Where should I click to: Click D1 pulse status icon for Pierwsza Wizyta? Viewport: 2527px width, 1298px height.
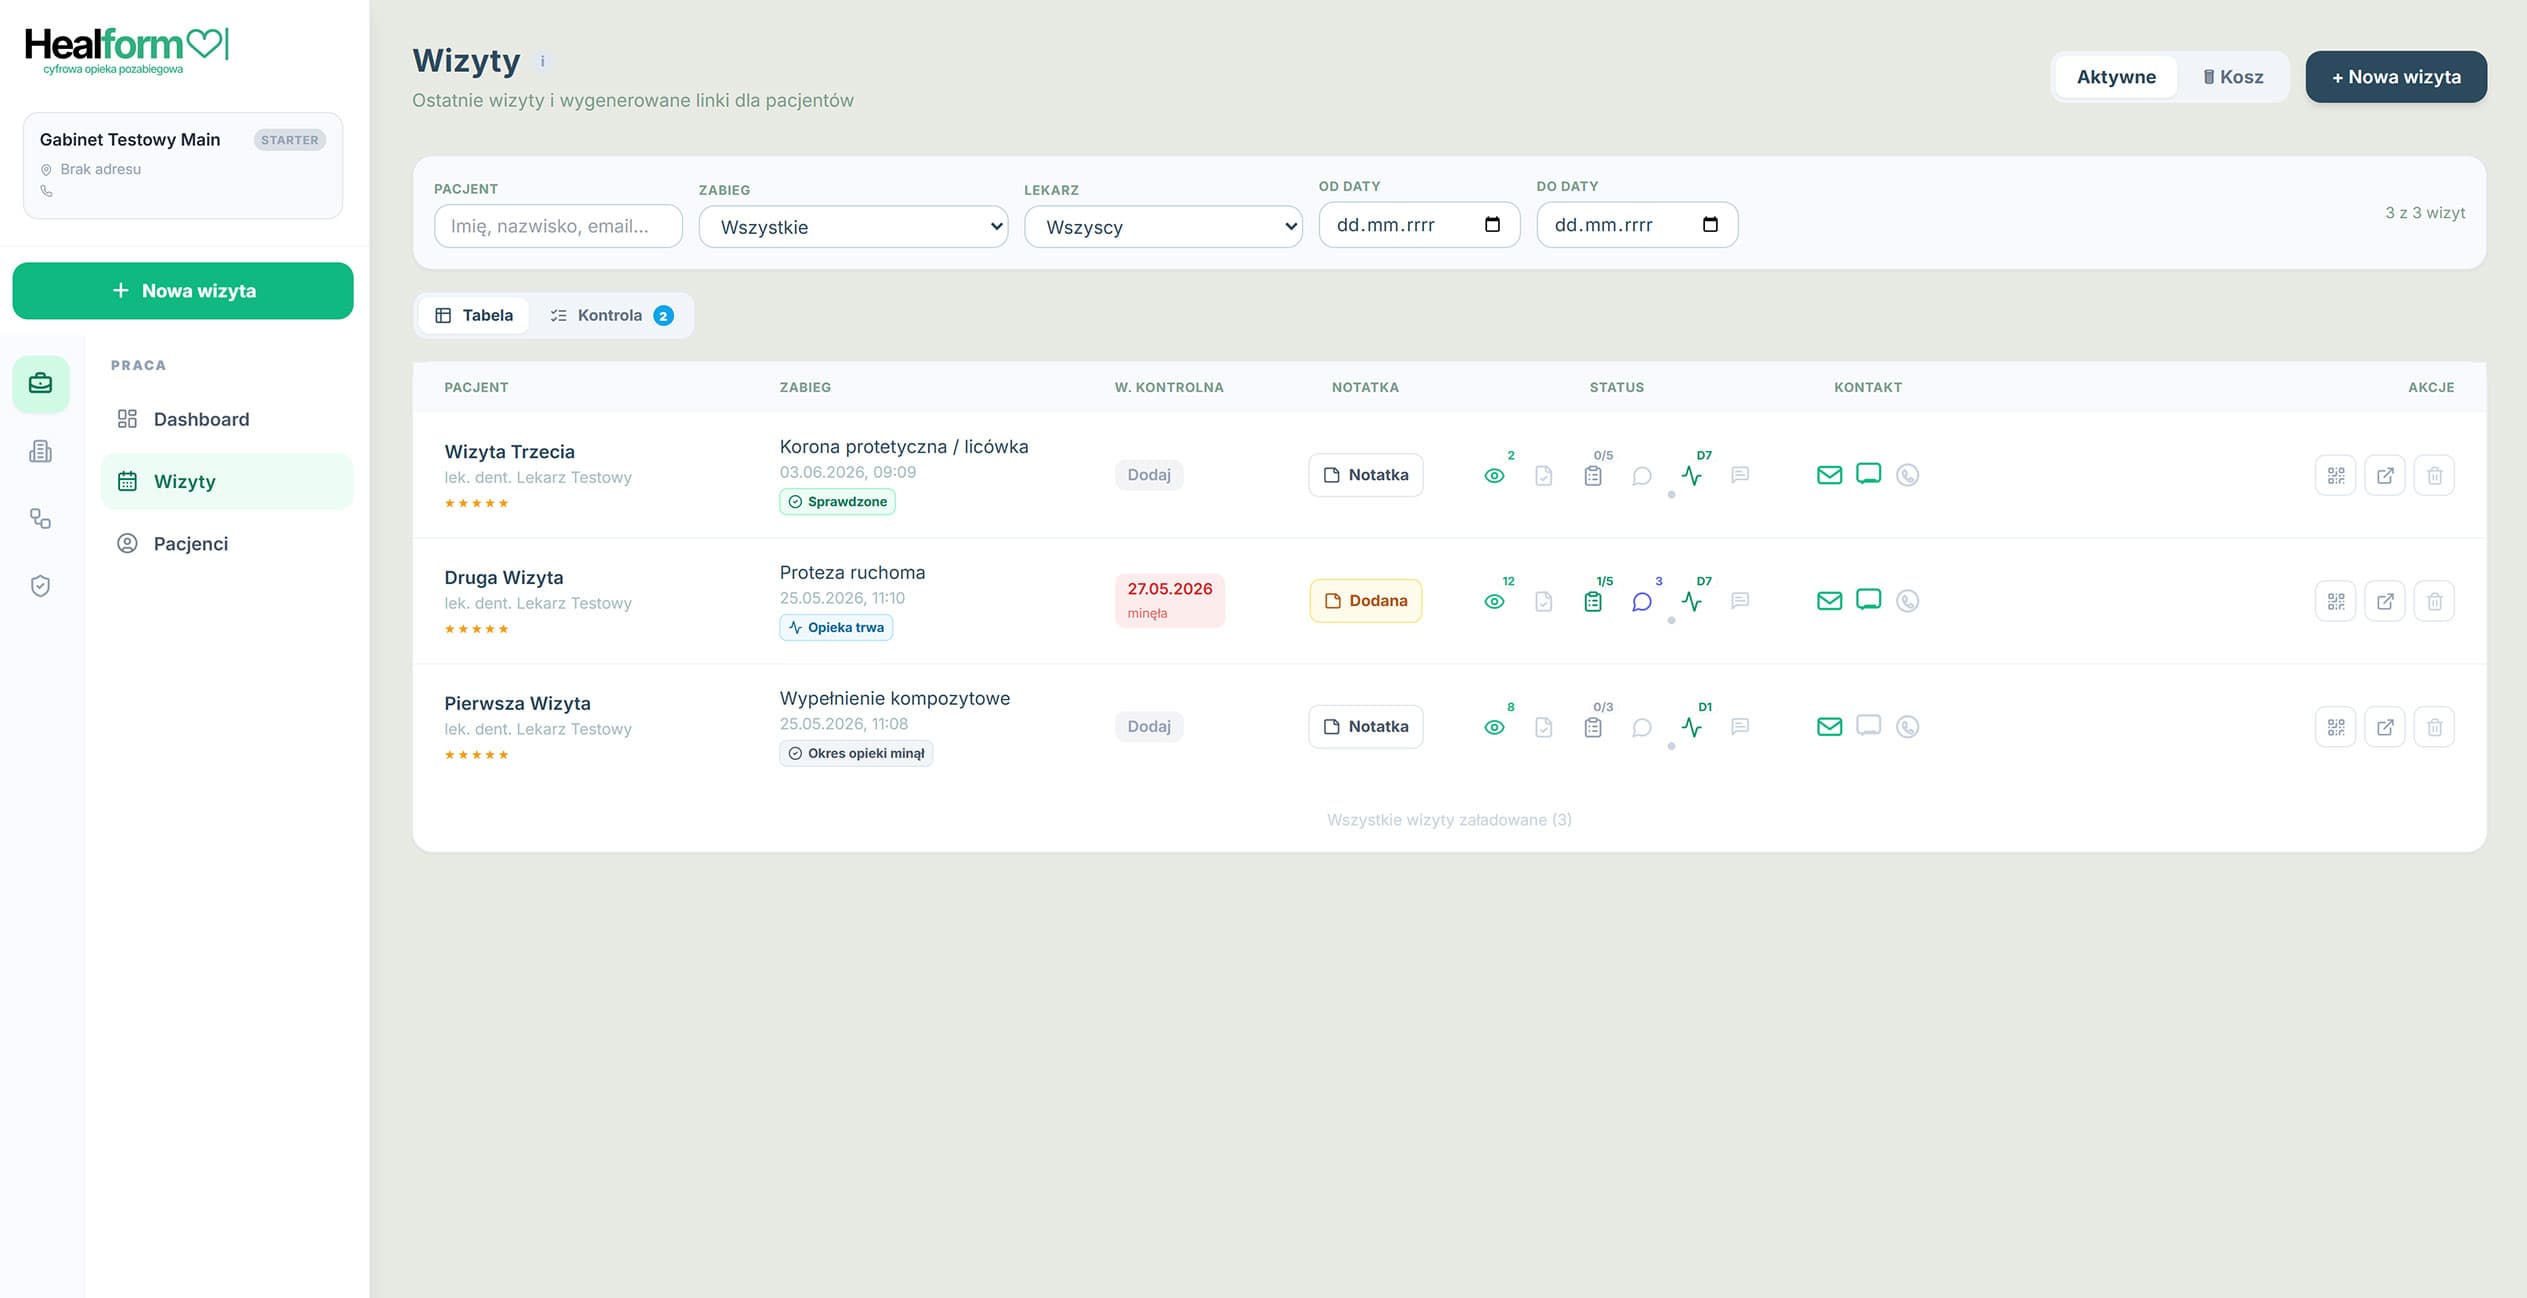(1692, 727)
